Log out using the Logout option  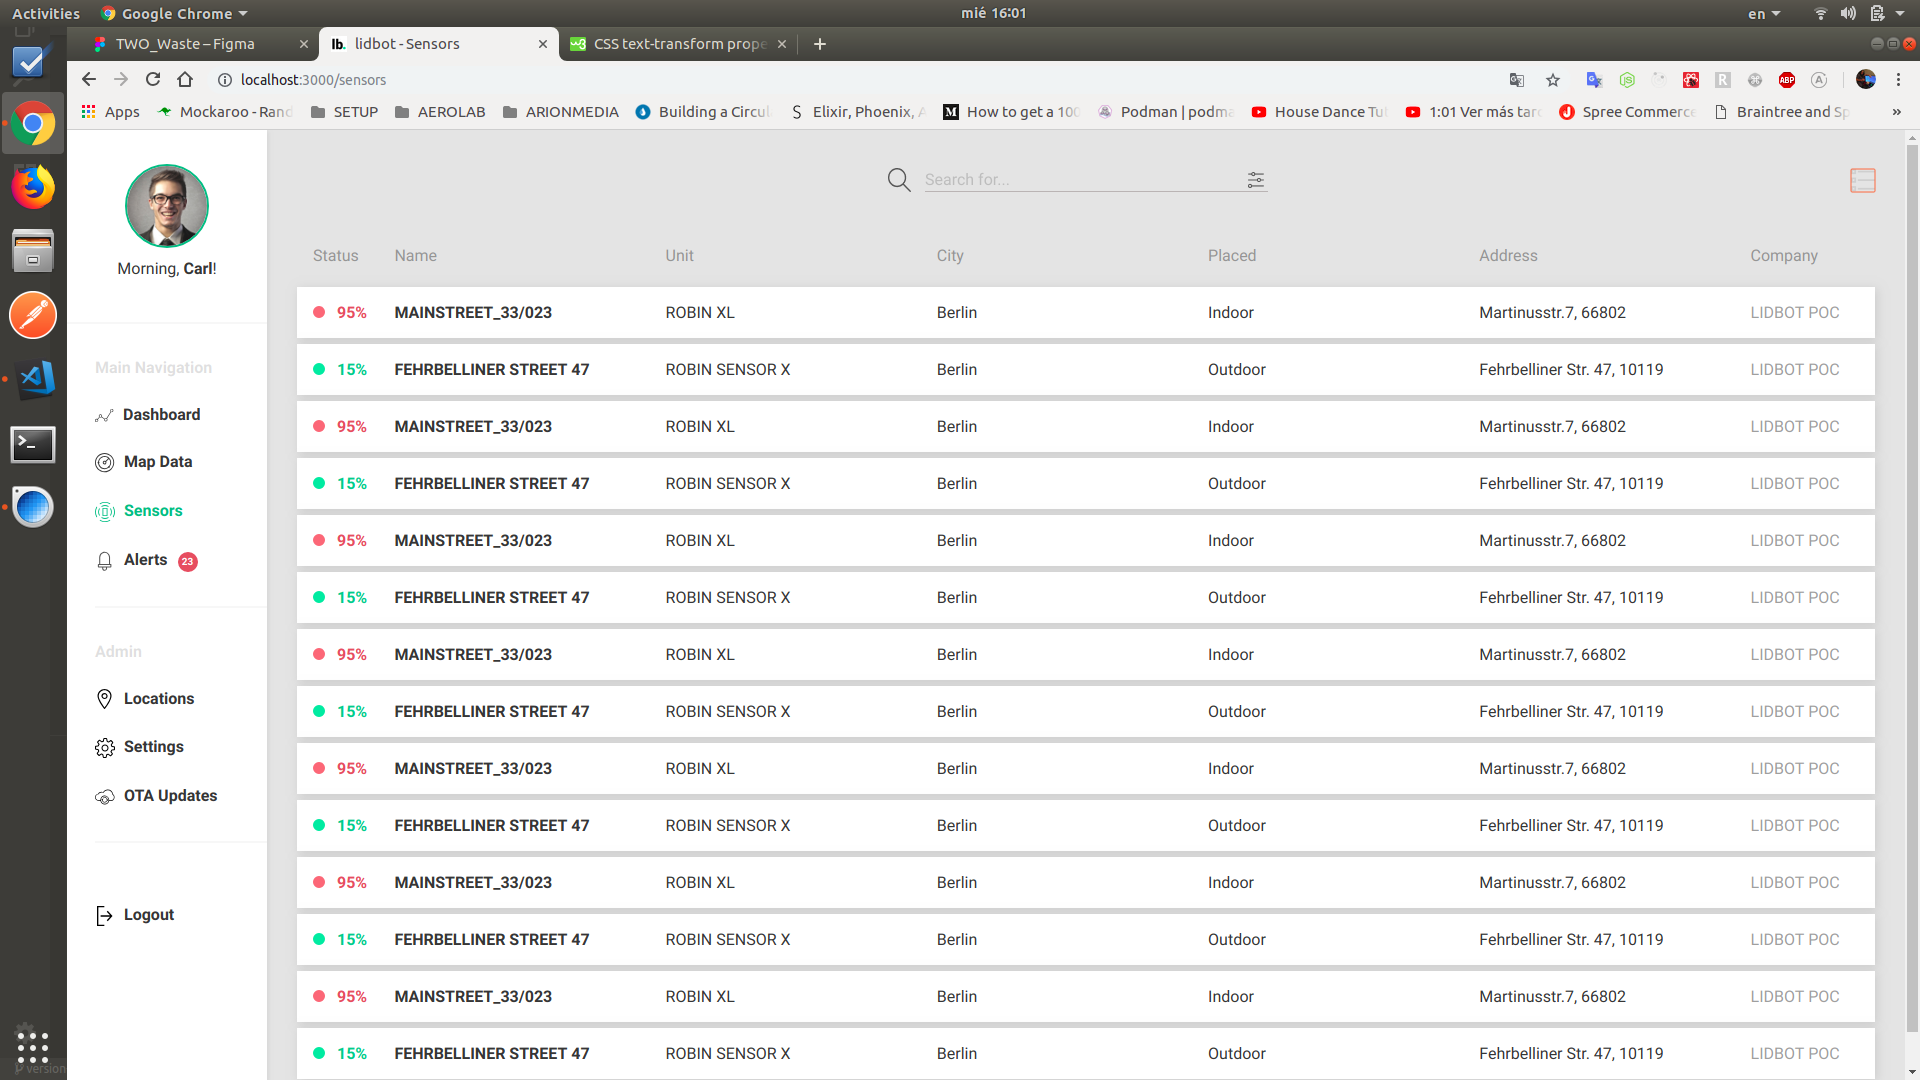tap(148, 914)
